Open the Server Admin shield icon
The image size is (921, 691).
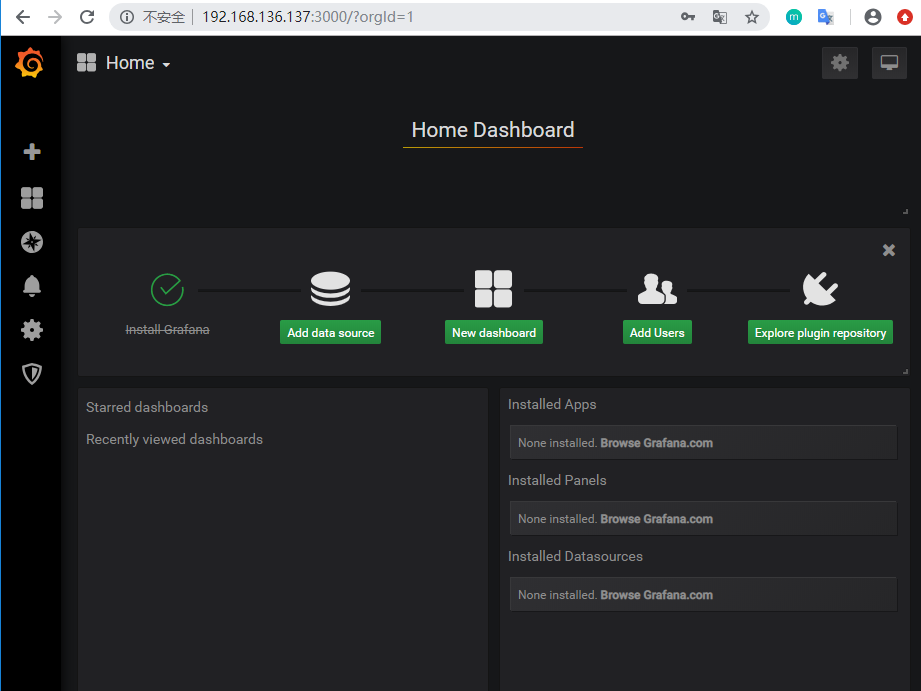tap(32, 374)
